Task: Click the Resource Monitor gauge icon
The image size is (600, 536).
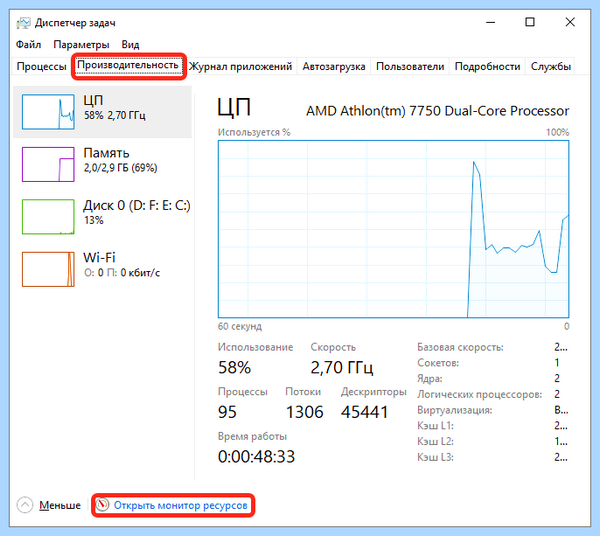Action: [x=103, y=505]
